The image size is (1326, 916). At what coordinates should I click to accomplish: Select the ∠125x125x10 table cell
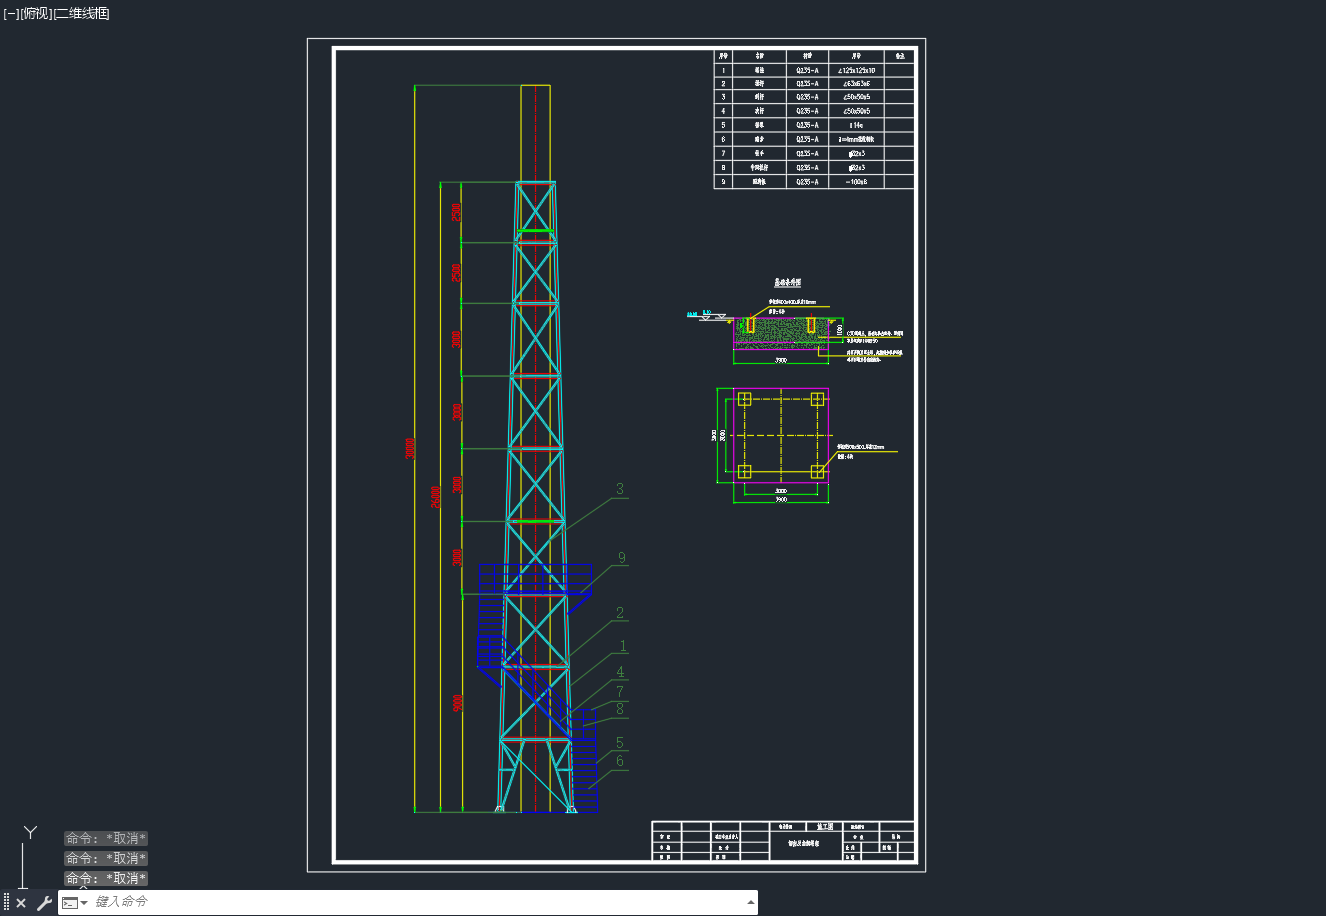(x=856, y=70)
